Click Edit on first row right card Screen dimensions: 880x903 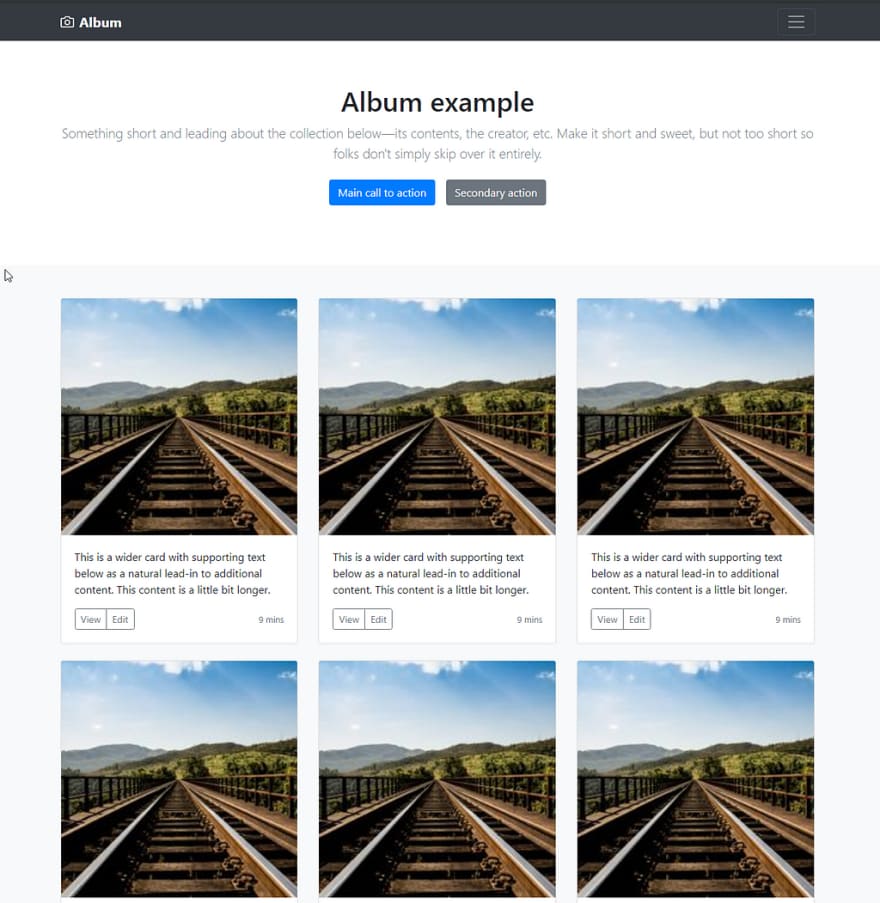click(637, 619)
